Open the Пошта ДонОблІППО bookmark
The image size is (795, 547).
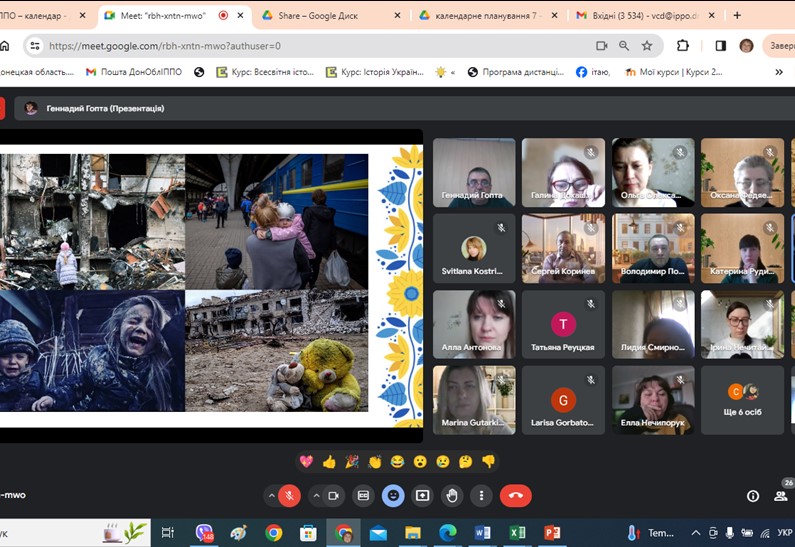click(x=134, y=72)
